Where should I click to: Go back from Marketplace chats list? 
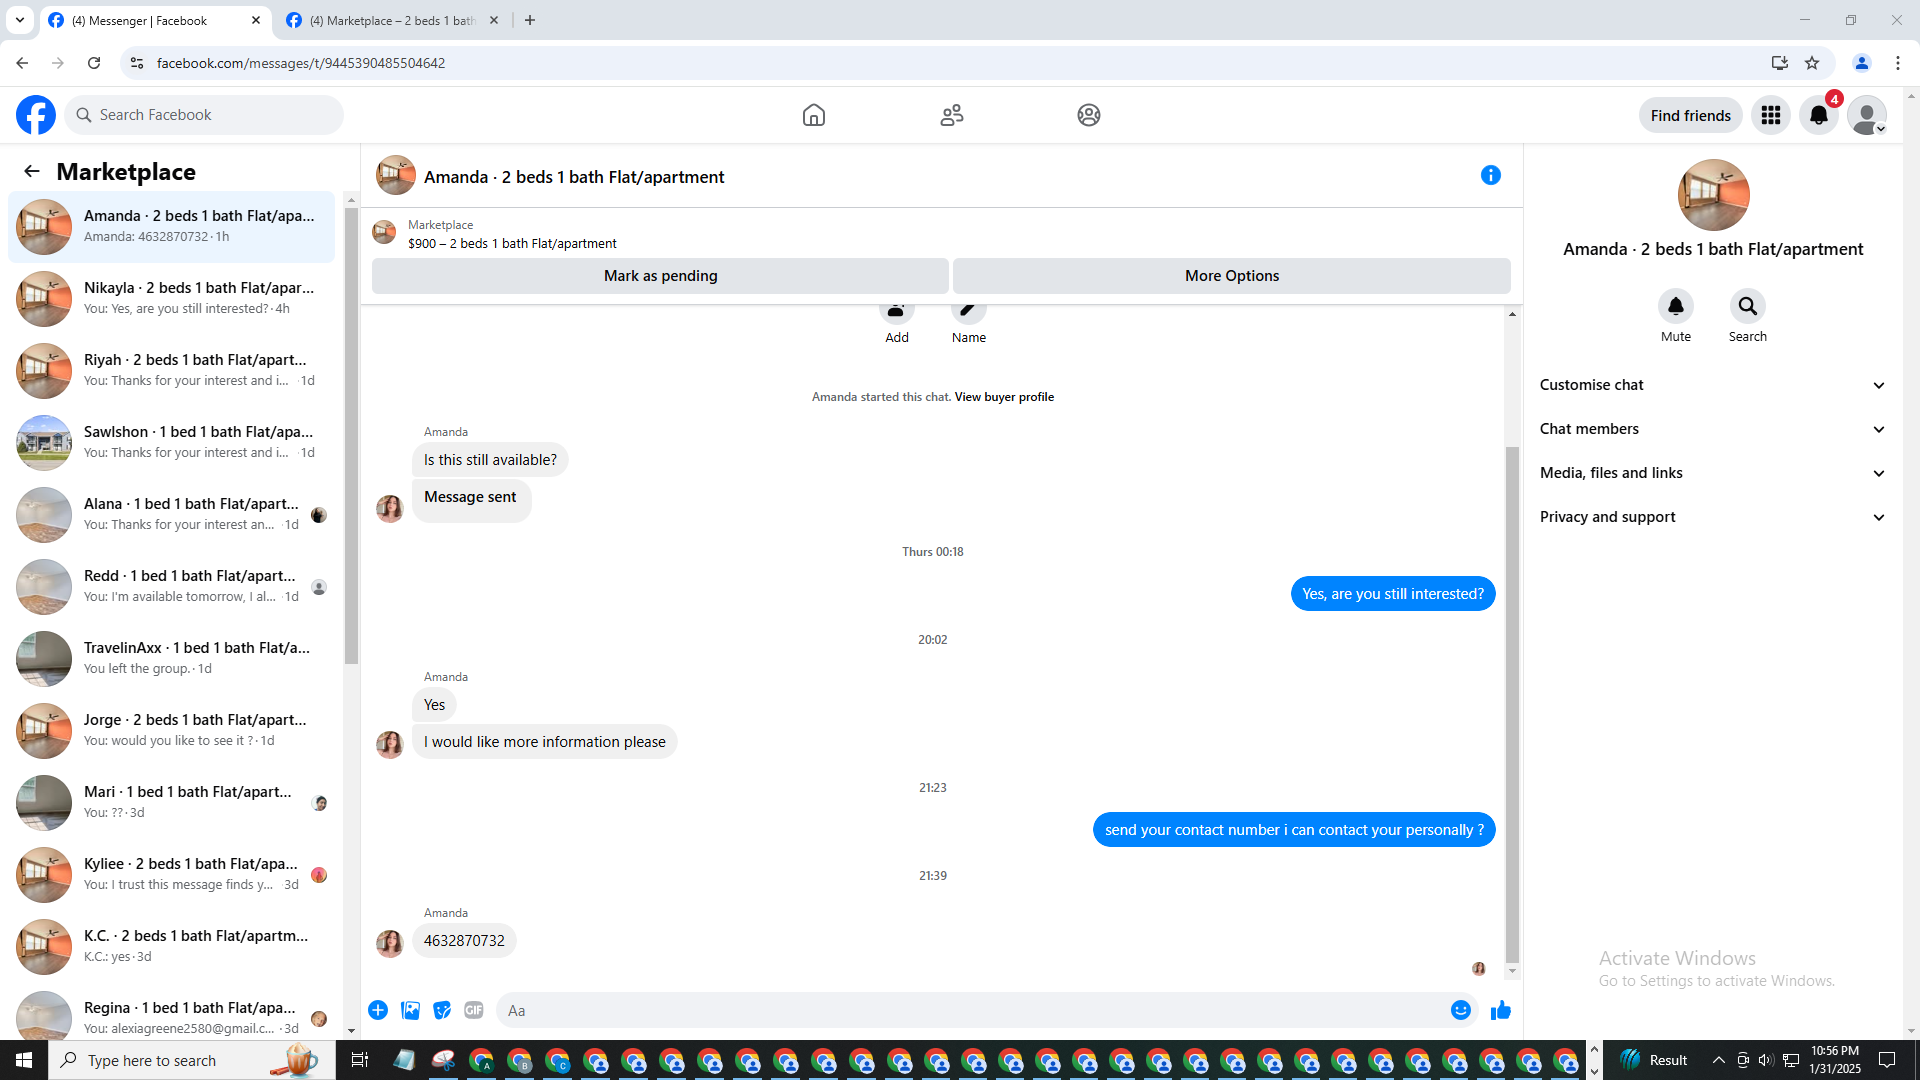pyautogui.click(x=32, y=171)
